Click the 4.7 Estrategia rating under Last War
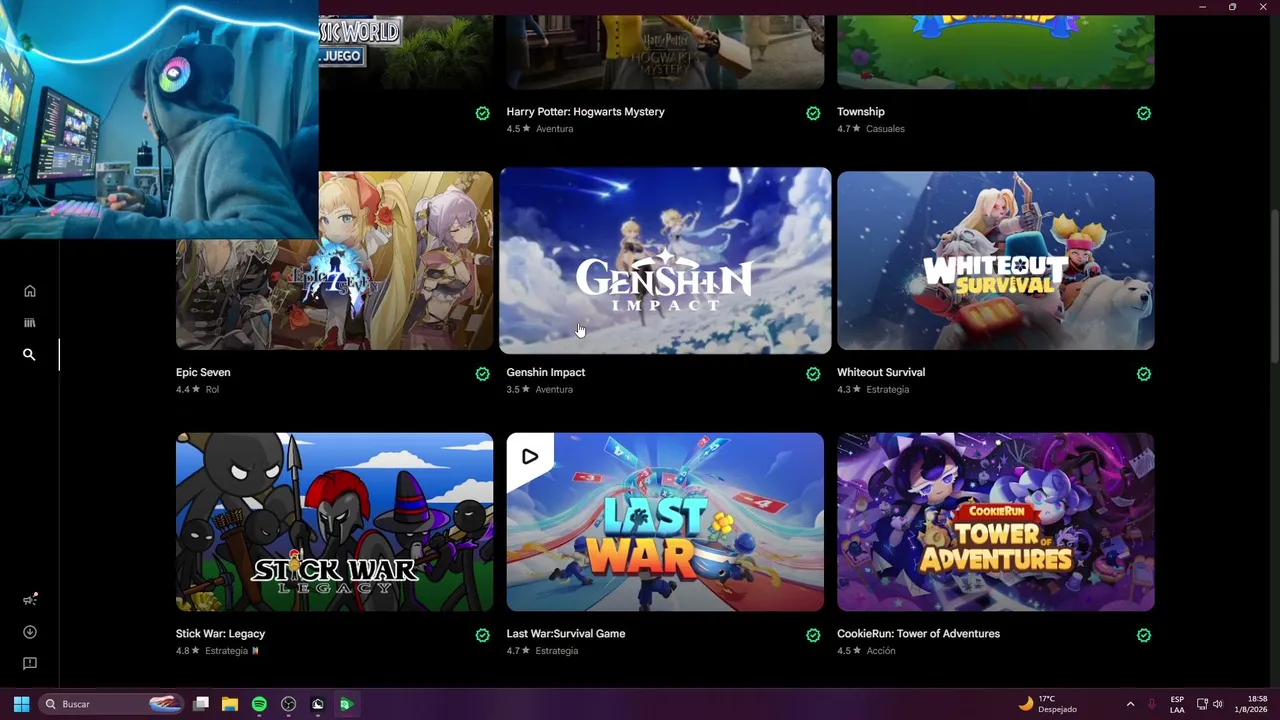1280x720 pixels. coord(542,650)
